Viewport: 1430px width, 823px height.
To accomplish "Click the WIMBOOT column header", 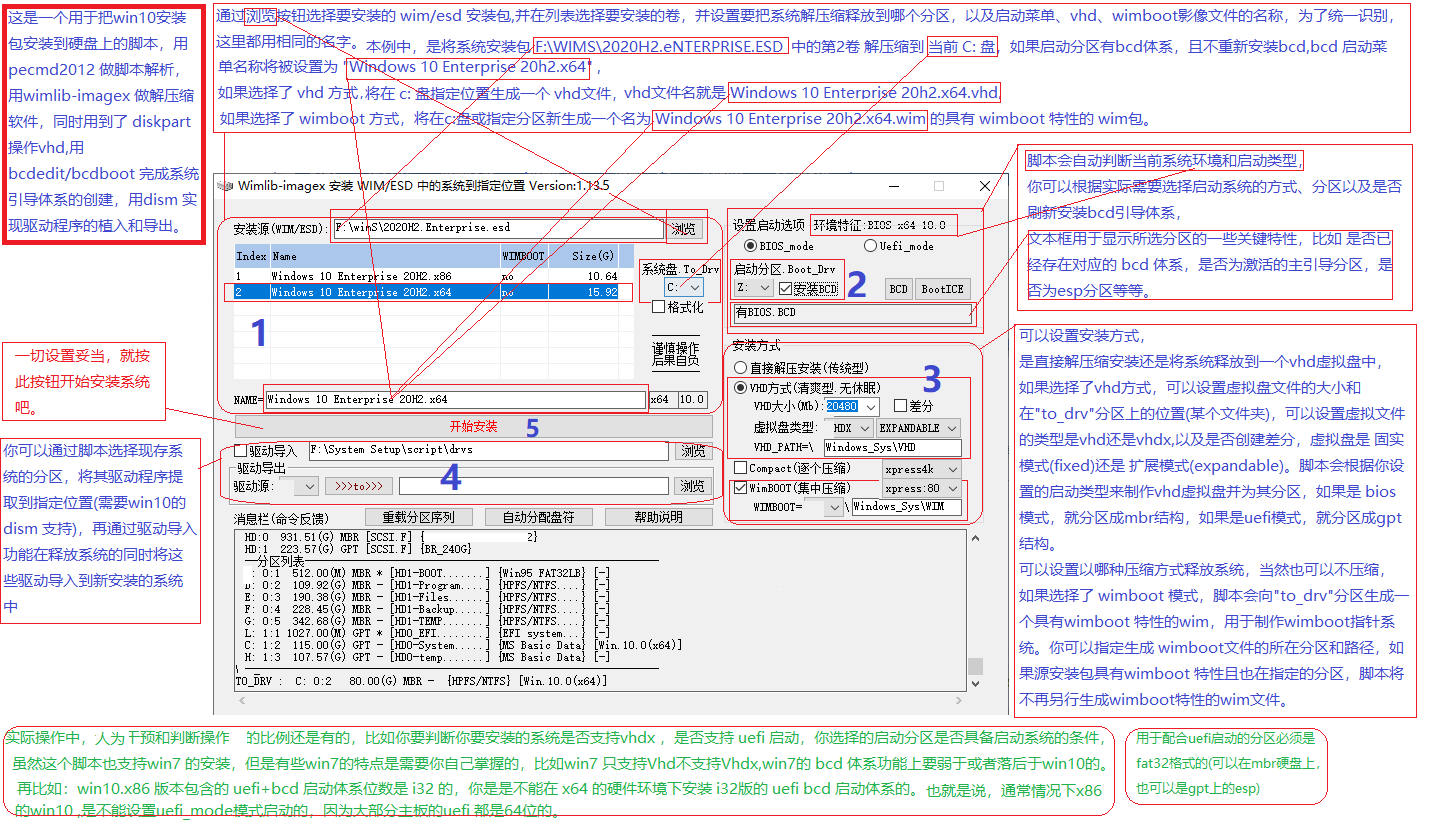I will [523, 257].
